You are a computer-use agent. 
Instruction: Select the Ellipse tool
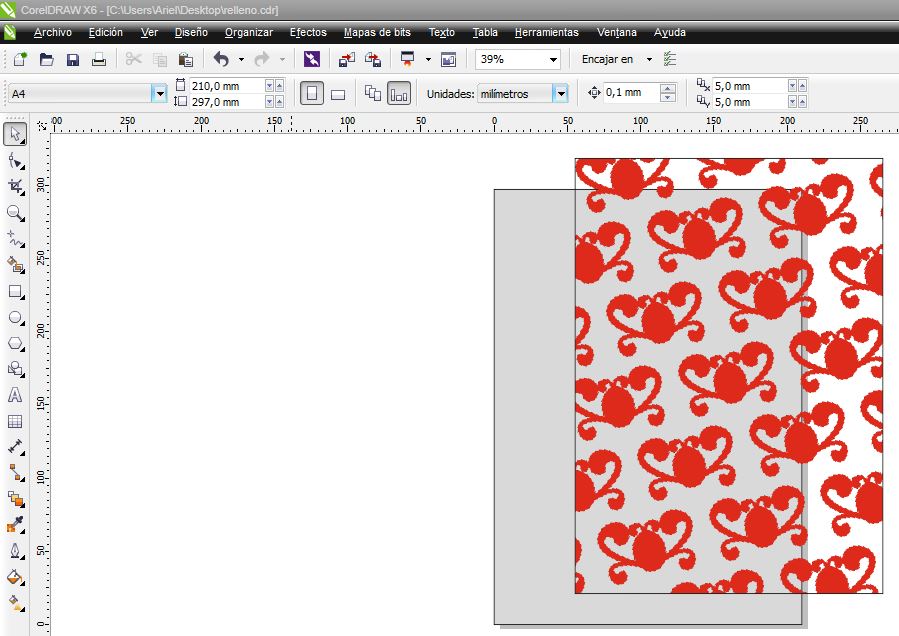[15, 317]
